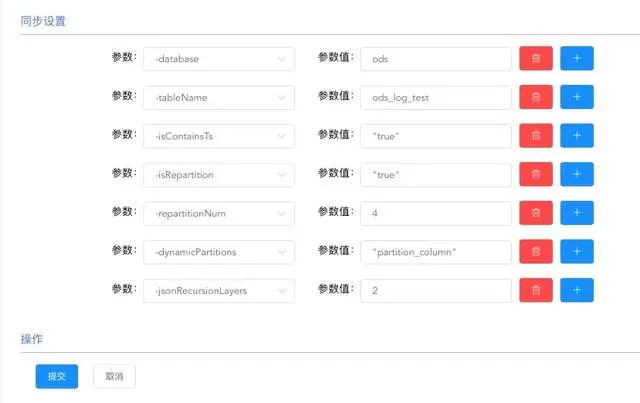Delete the -dynamicPartitions parameter row
Image resolution: width=640 pixels, height=403 pixels.
(x=535, y=252)
